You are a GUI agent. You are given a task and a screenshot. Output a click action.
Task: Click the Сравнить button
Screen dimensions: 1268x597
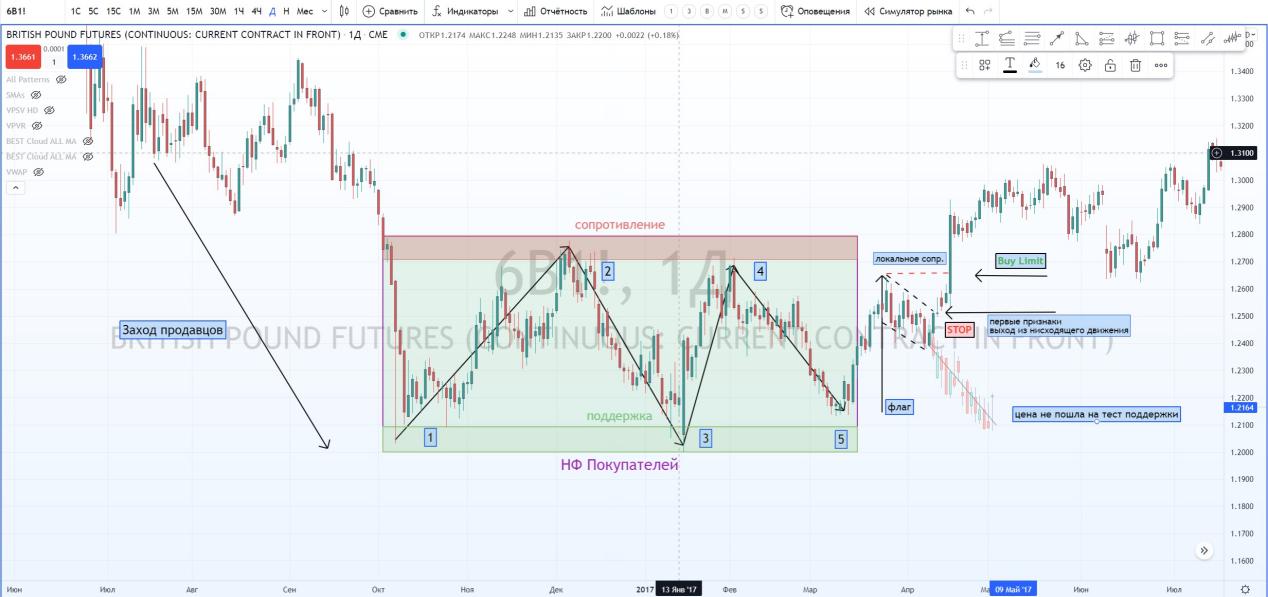pos(384,11)
